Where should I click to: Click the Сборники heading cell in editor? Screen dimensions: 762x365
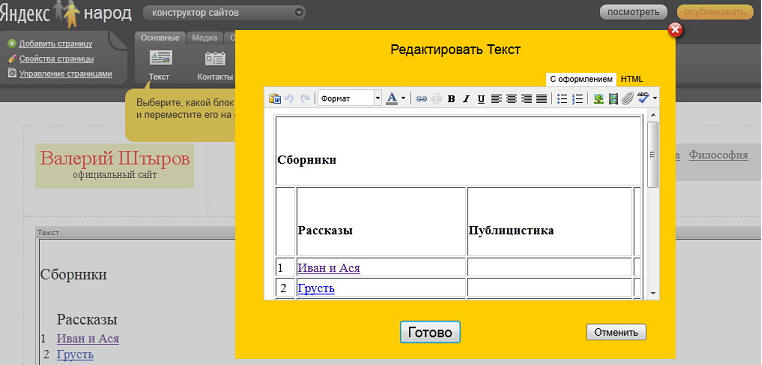tap(458, 151)
